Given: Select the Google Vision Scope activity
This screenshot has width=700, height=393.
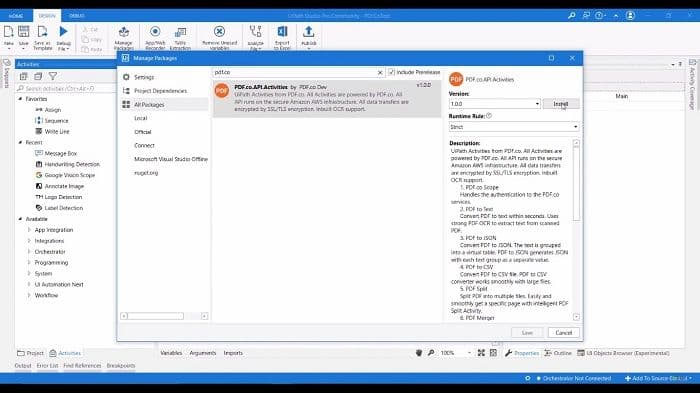Looking at the screenshot, I should [x=70, y=175].
